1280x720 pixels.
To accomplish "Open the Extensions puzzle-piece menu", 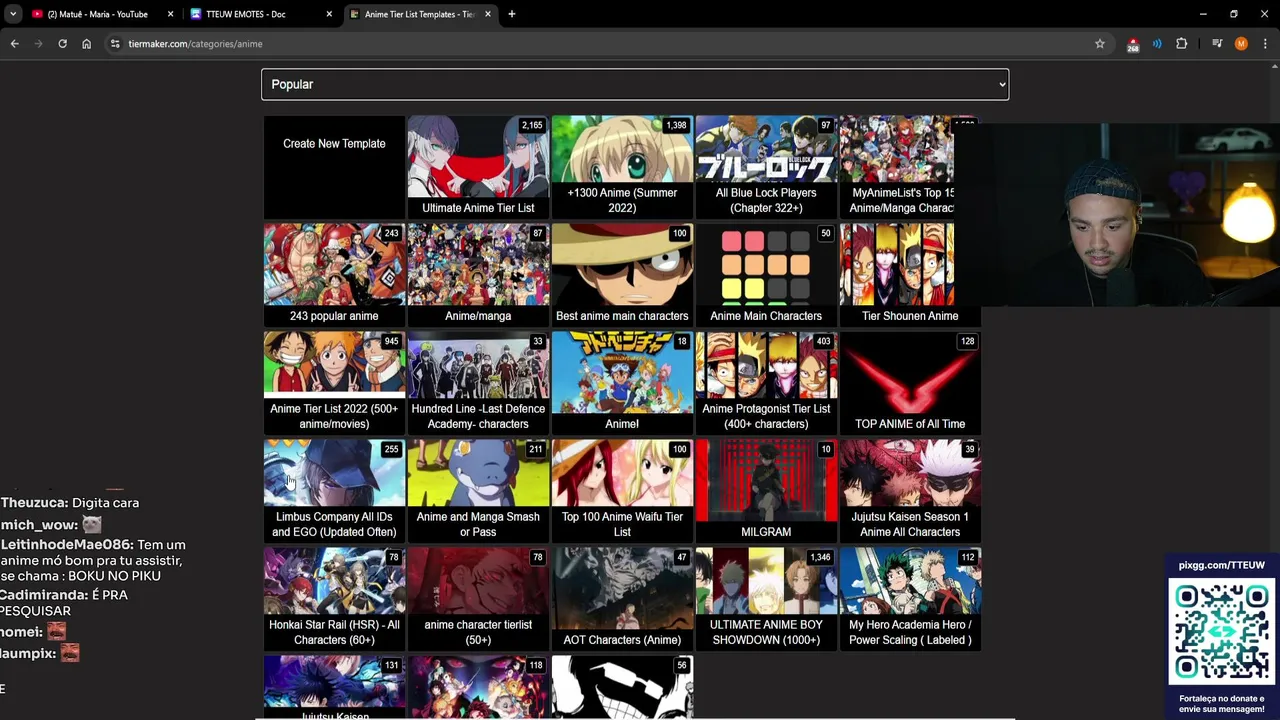I will [x=1181, y=44].
